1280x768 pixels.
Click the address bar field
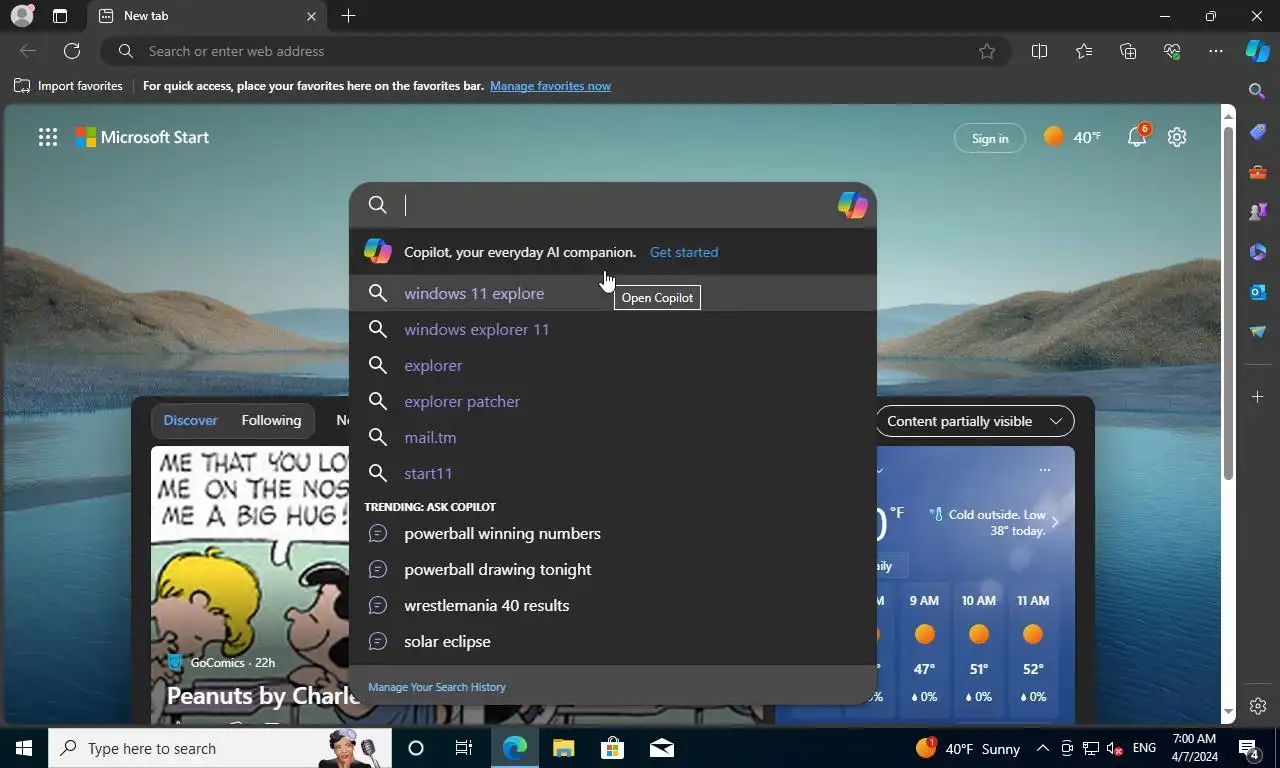[x=555, y=51]
